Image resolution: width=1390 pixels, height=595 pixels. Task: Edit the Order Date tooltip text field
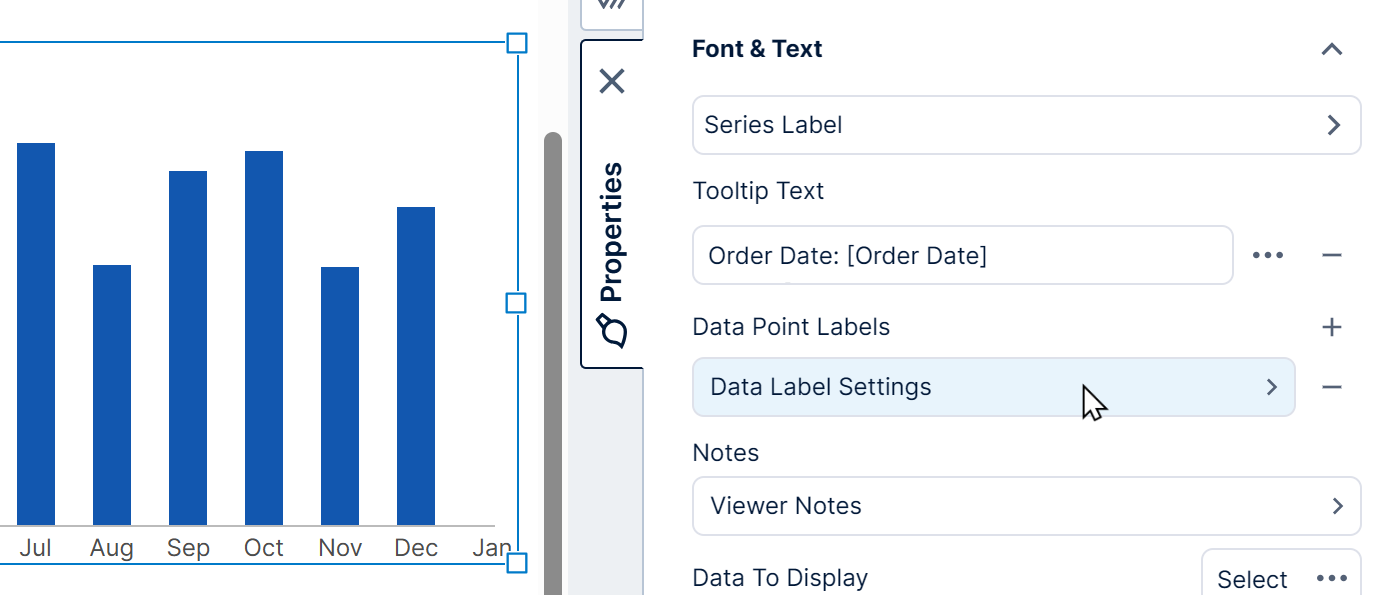pos(962,255)
